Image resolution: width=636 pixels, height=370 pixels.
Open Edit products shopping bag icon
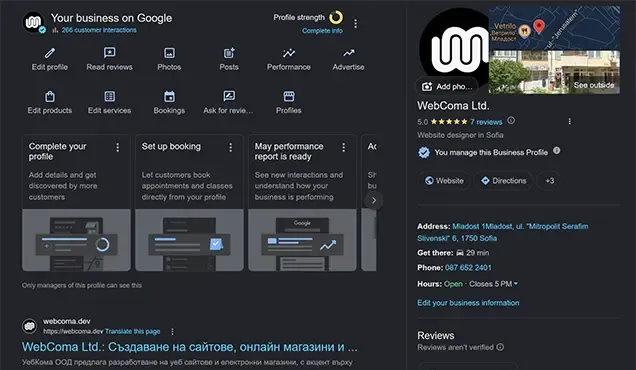(x=49, y=97)
